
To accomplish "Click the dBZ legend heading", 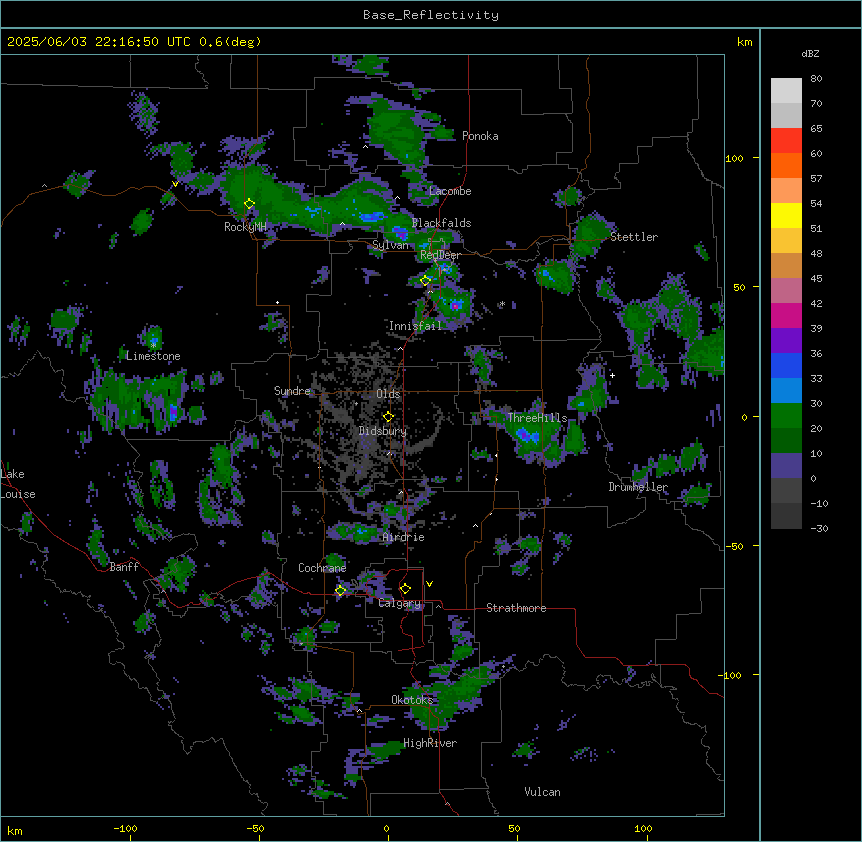I will click(x=810, y=53).
